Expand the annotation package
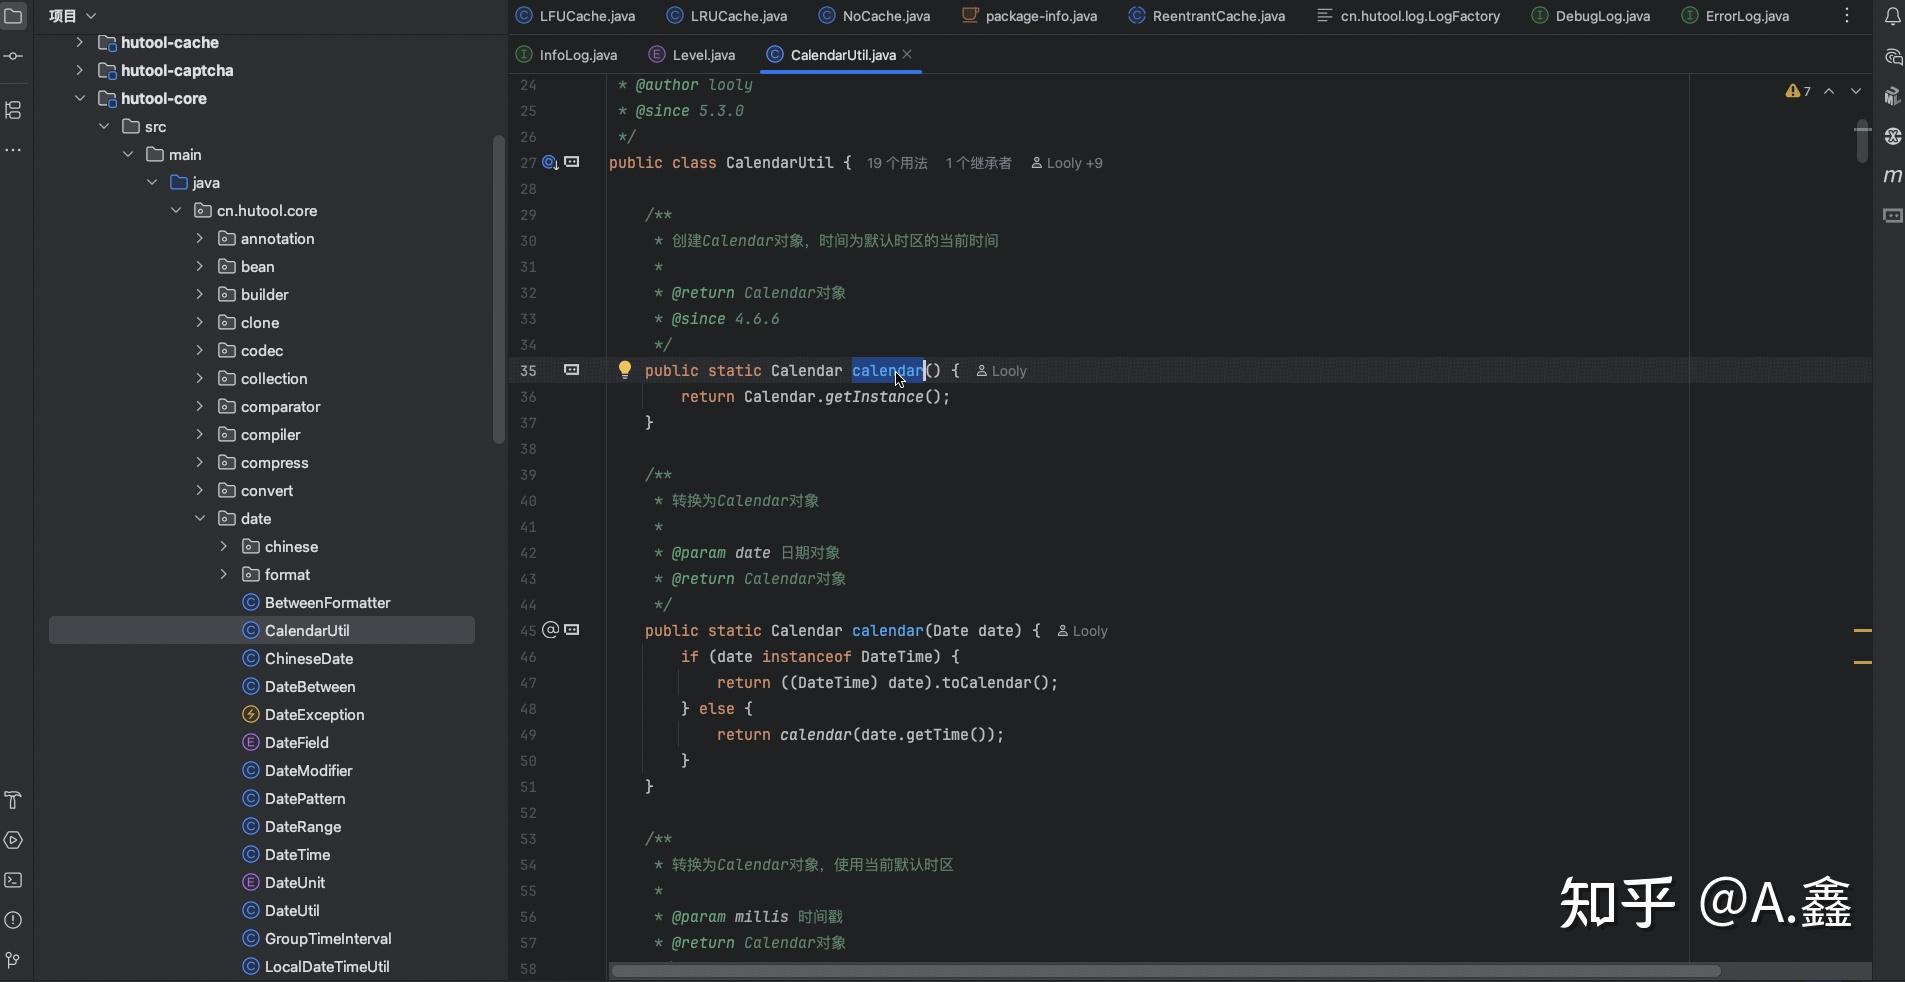 pyautogui.click(x=200, y=238)
